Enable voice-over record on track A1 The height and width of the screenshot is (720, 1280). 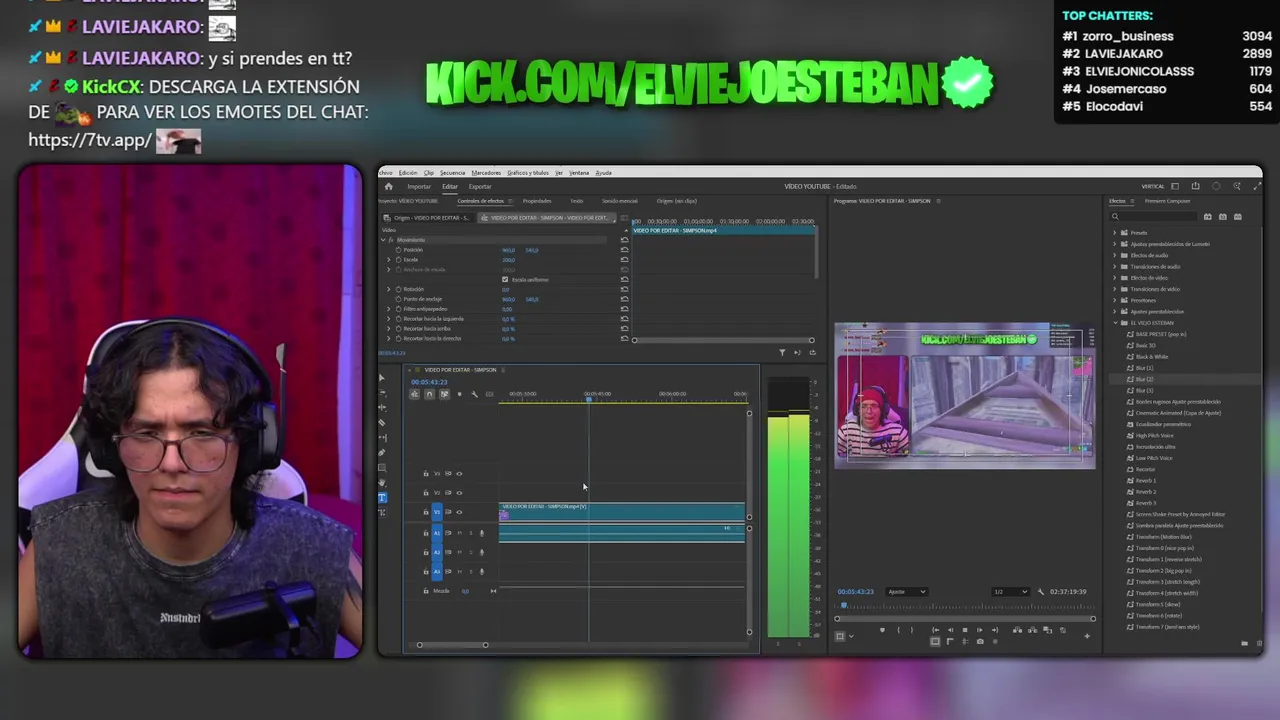pyautogui.click(x=482, y=533)
